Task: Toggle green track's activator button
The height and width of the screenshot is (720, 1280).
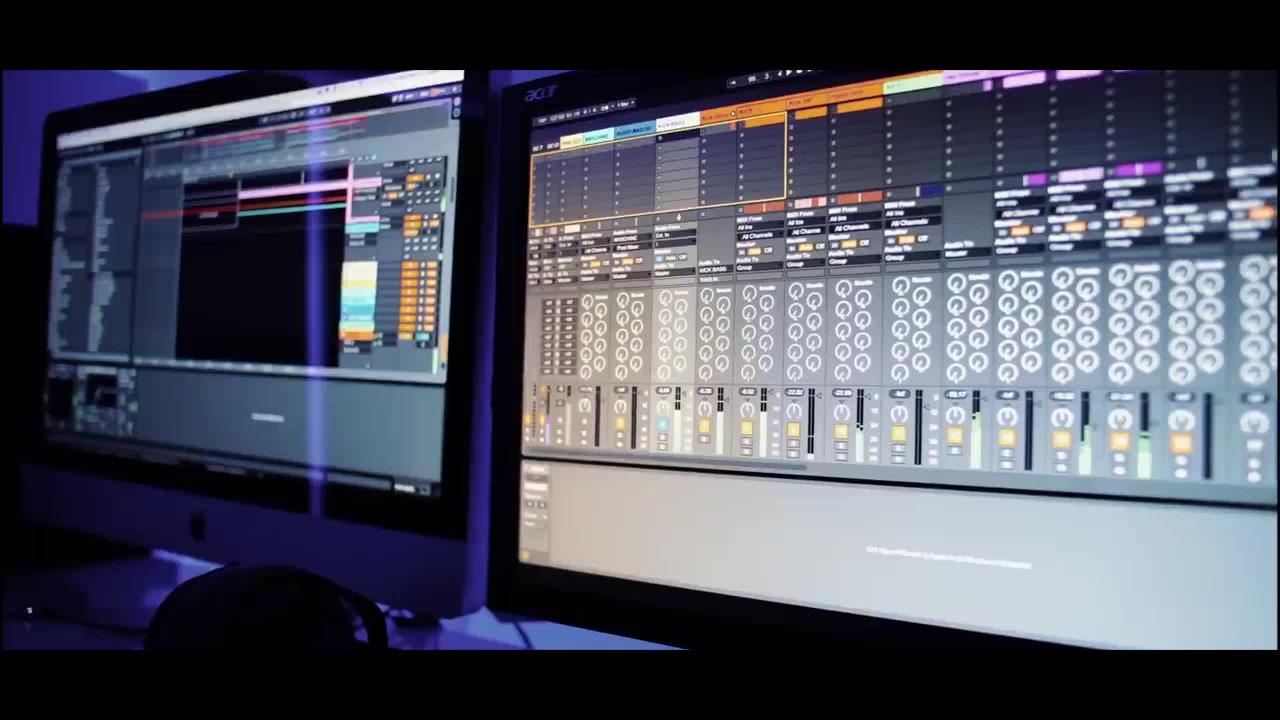Action: (898, 433)
